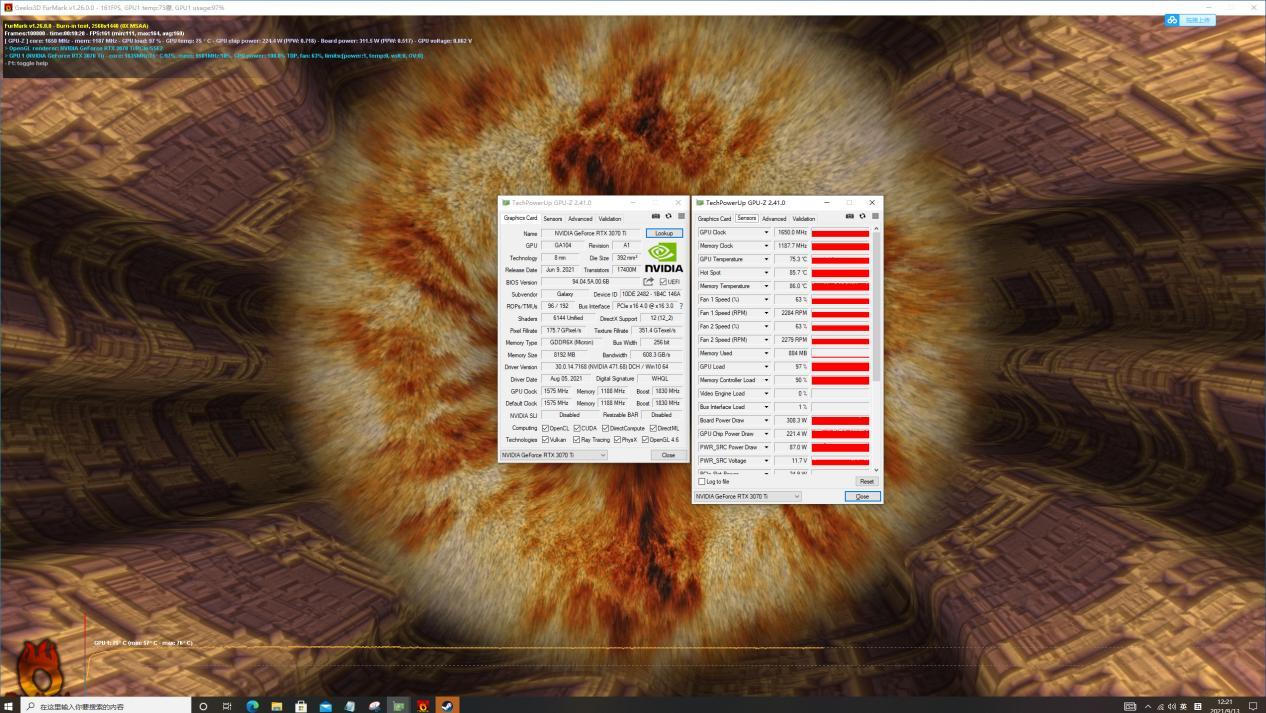Click the Lookup button
This screenshot has width=1266, height=713.
pos(663,233)
